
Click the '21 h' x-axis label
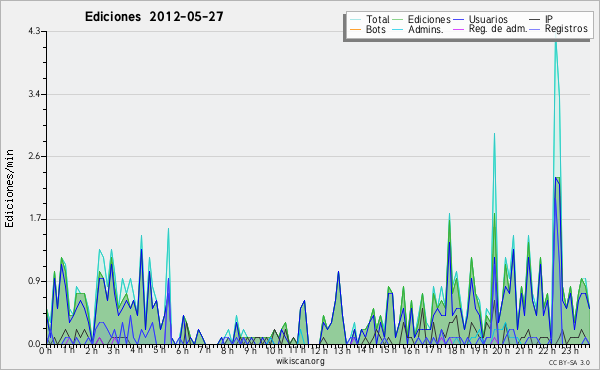tap(524, 350)
